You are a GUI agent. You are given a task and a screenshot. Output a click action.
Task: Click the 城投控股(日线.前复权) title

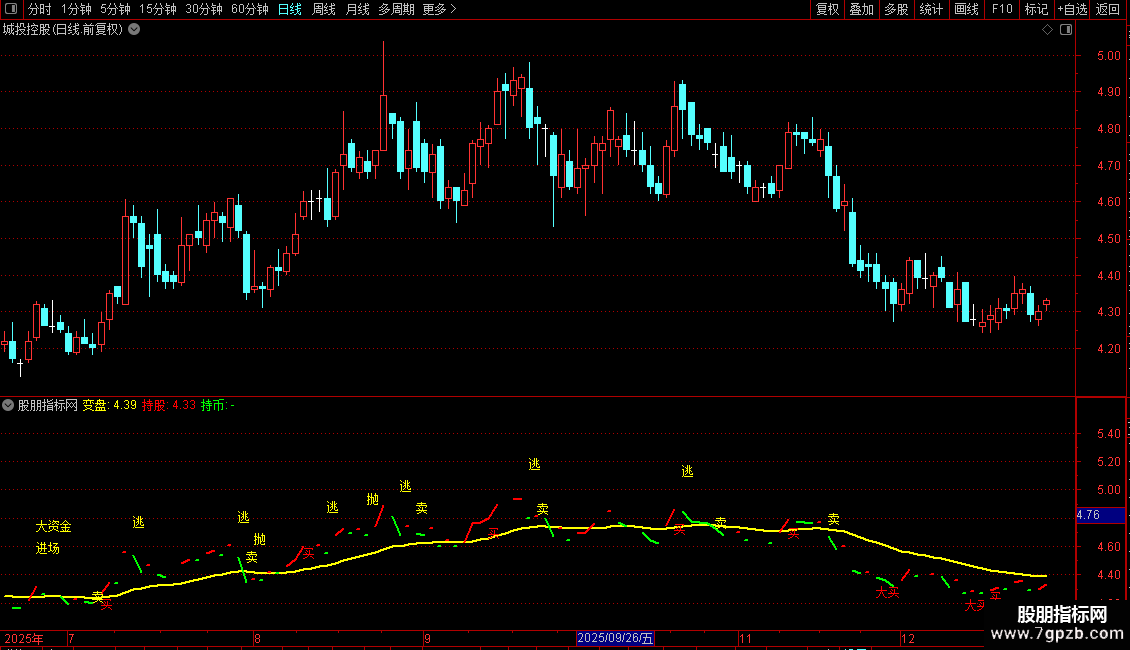(63, 30)
